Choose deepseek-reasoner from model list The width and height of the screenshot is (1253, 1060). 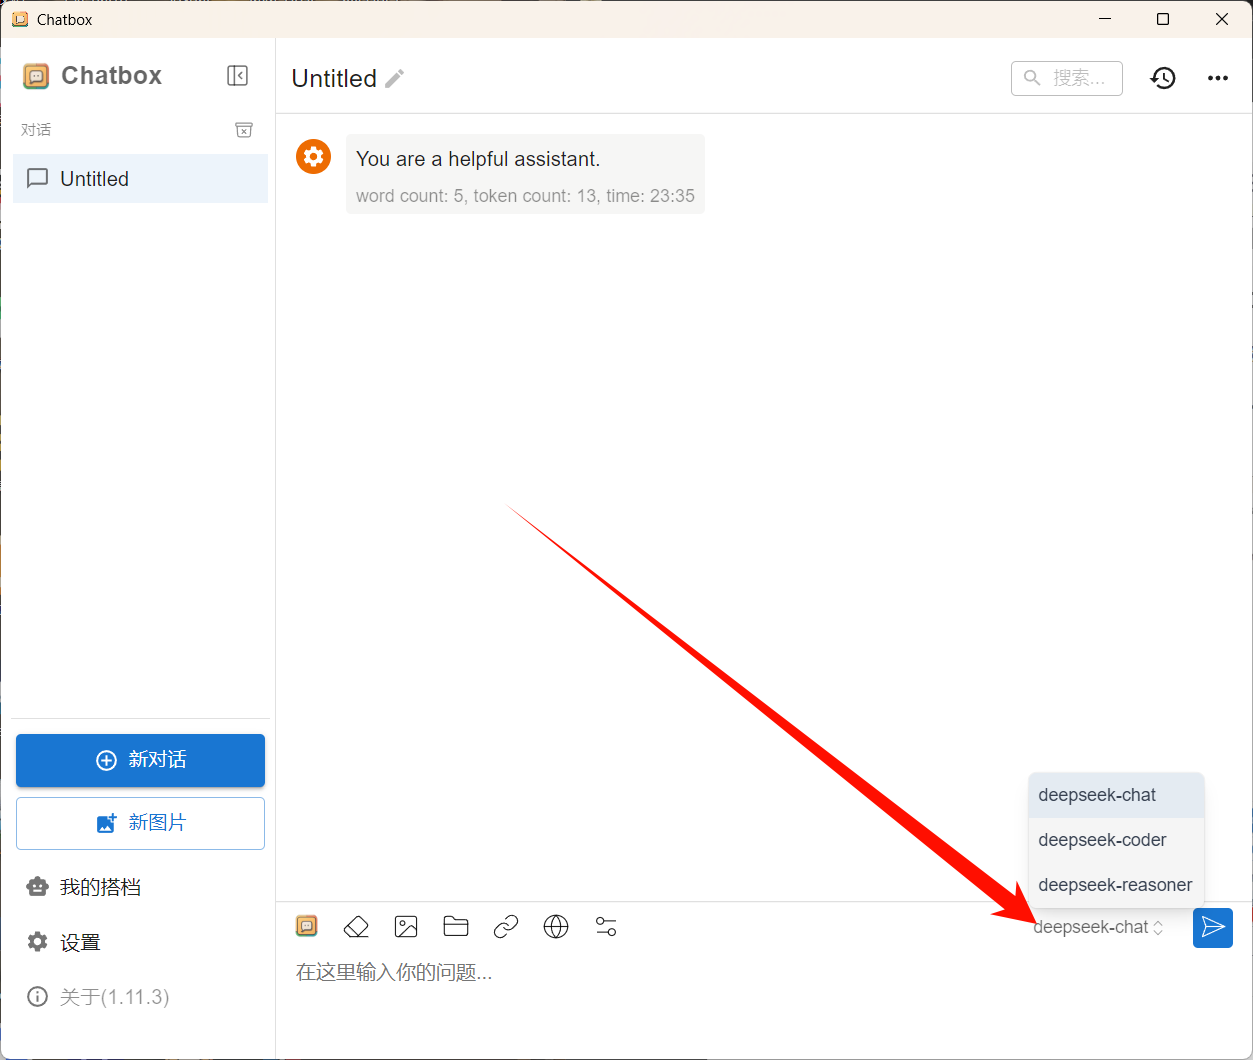[x=1116, y=885]
